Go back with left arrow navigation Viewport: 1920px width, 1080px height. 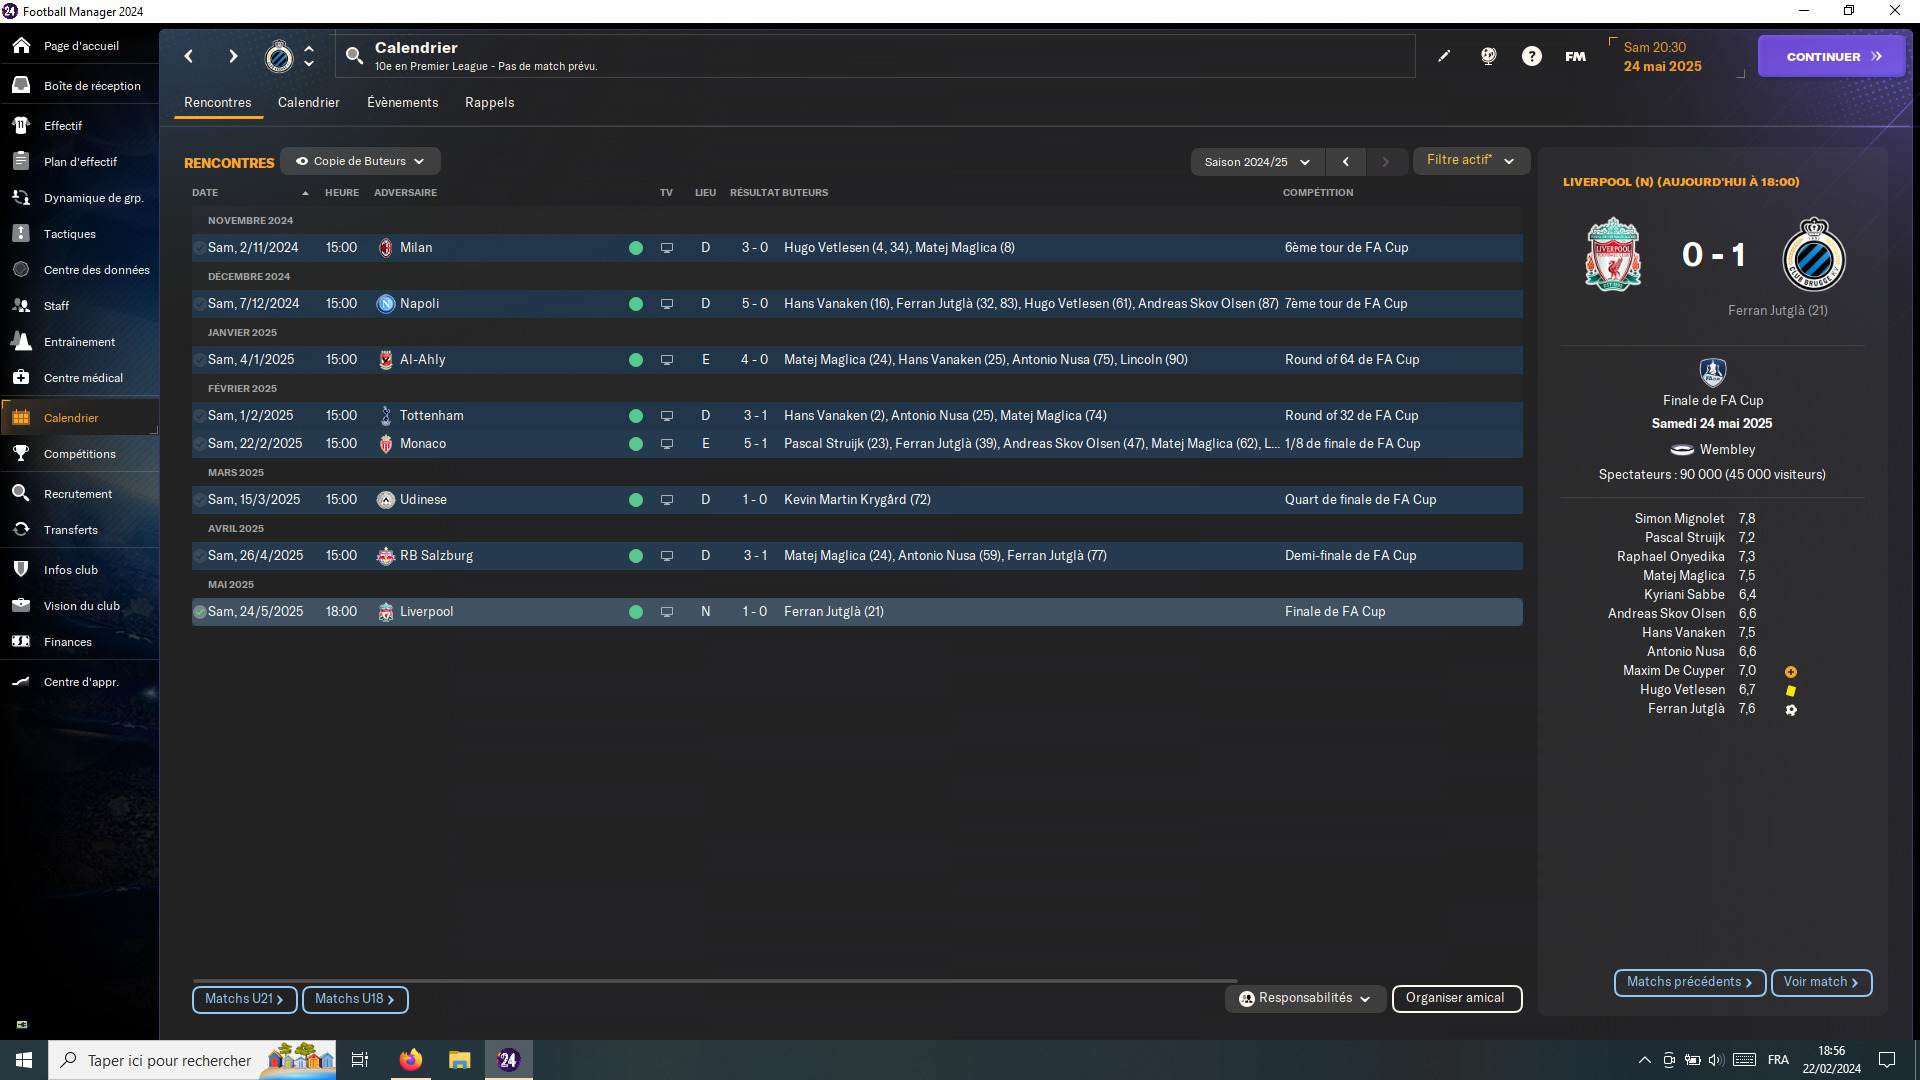coord(189,57)
